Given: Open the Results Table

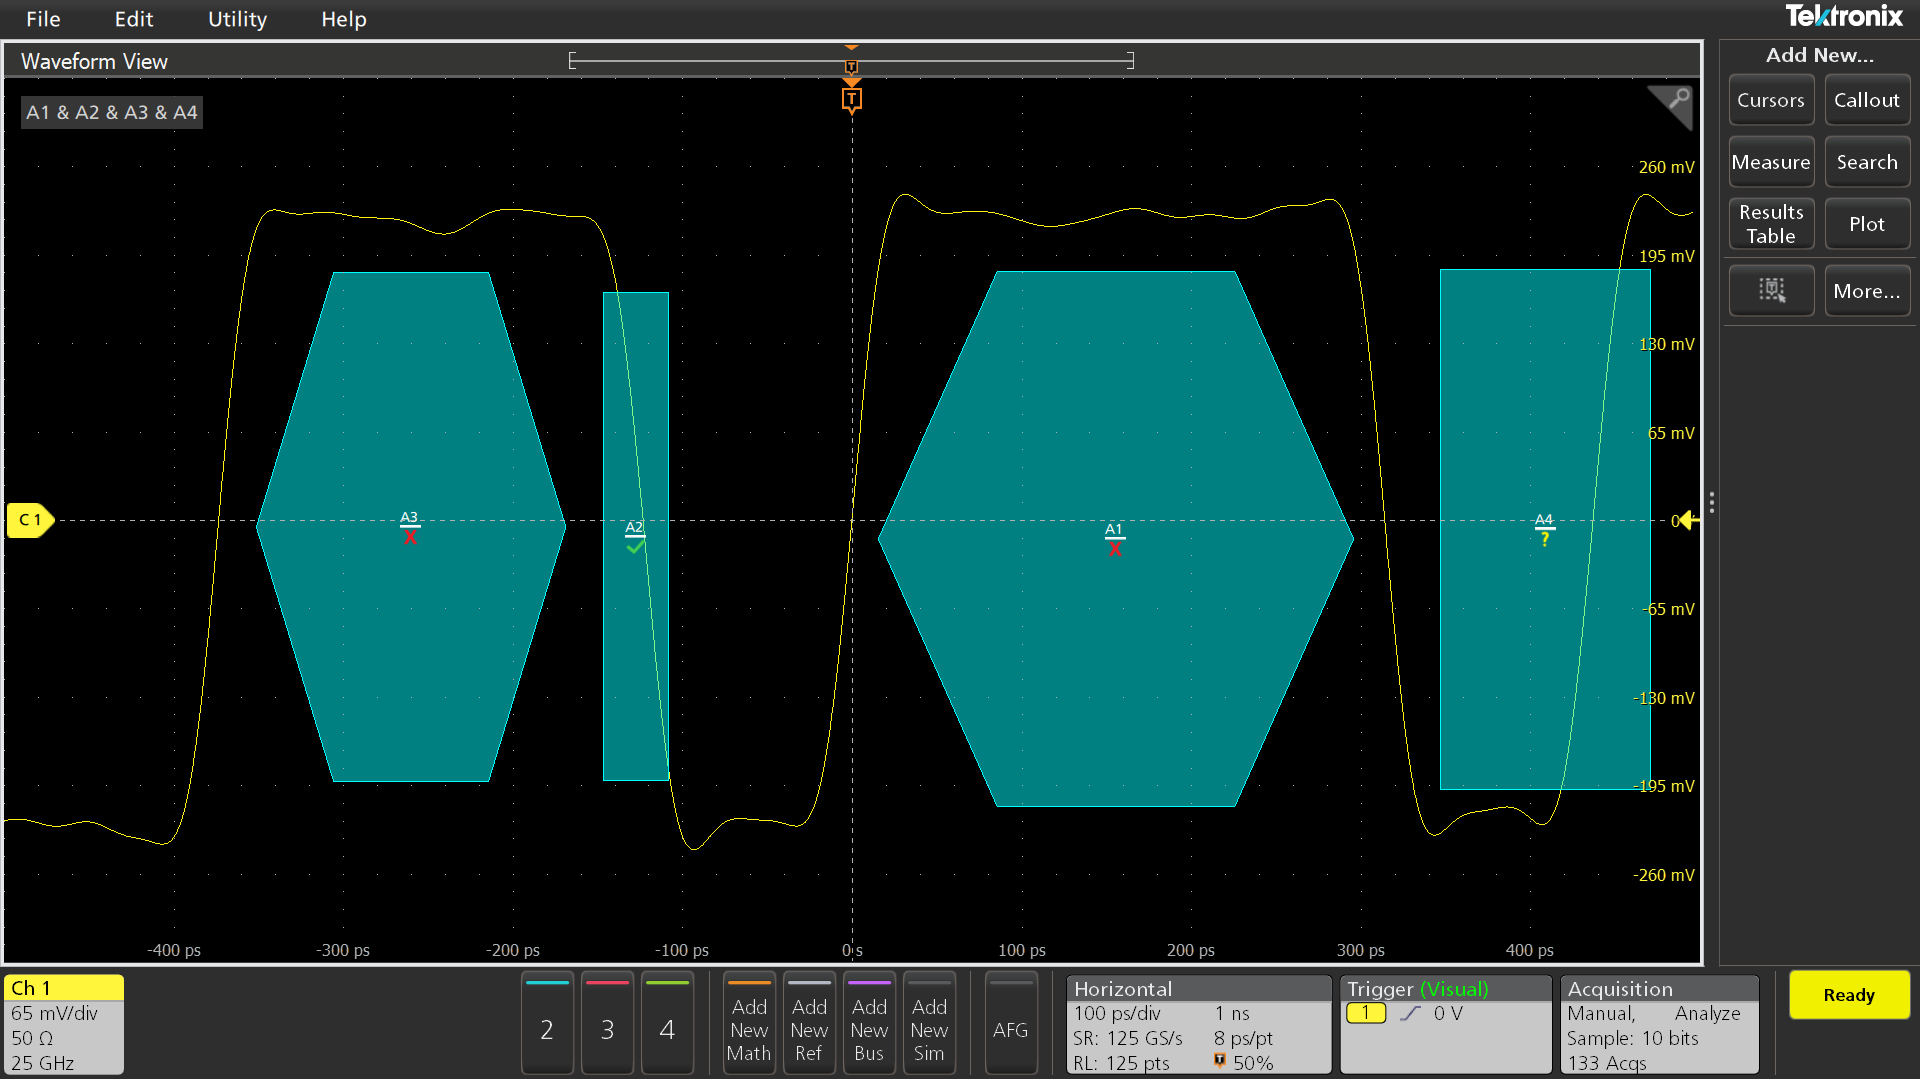Looking at the screenshot, I should click(x=1770, y=224).
